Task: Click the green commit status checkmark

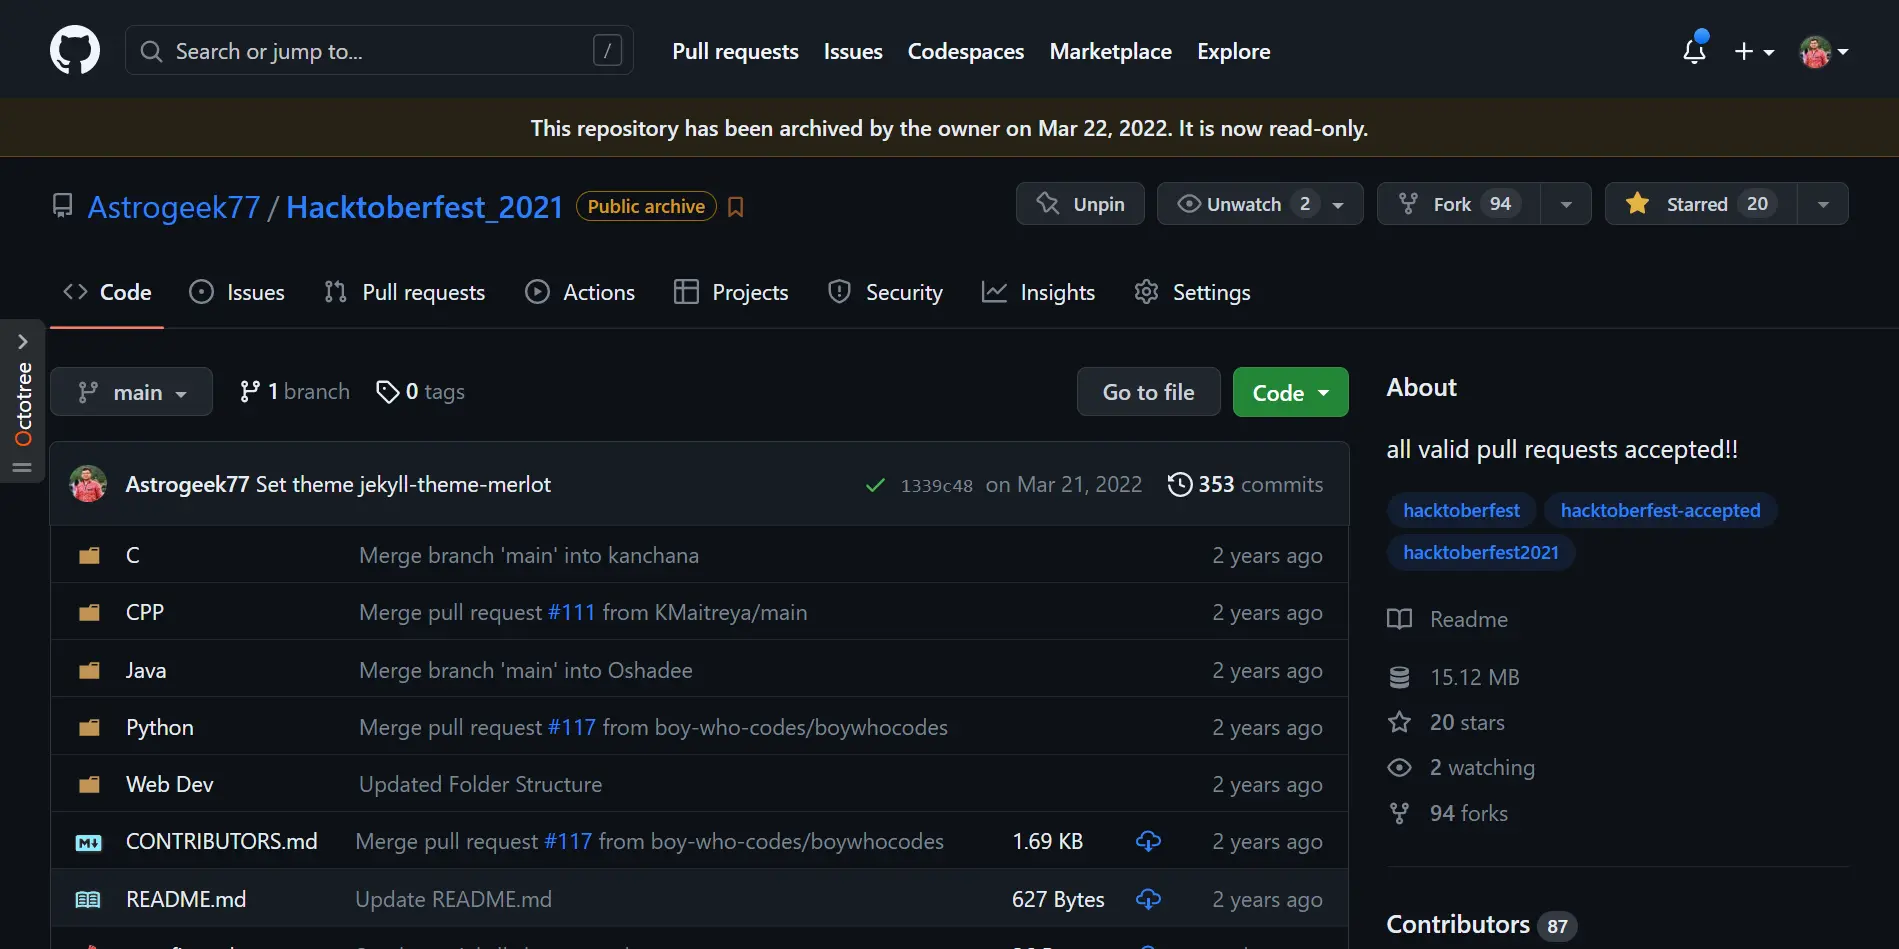Action: 875,485
